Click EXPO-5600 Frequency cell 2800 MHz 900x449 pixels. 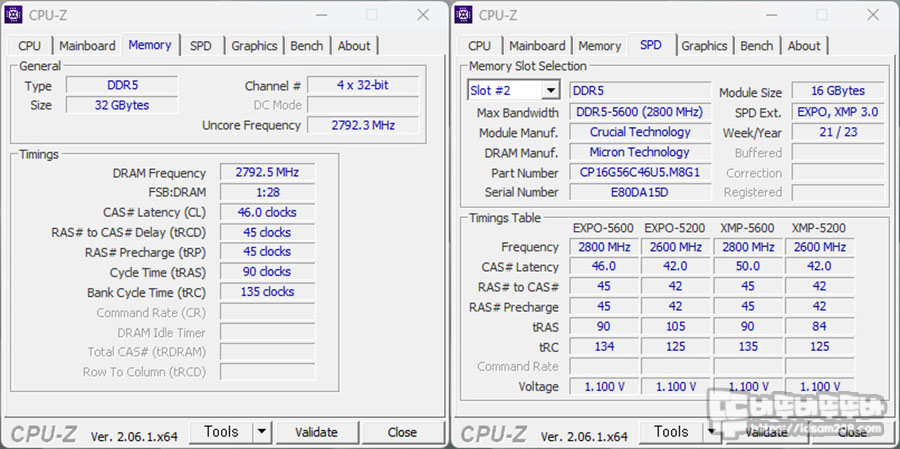pyautogui.click(x=604, y=247)
